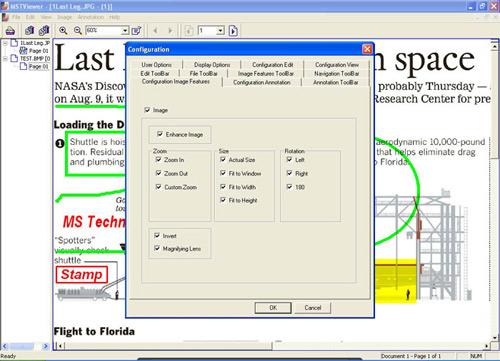The height and width of the screenshot is (361, 500).
Task: Switch to the Display Options tab
Action: coord(212,65)
